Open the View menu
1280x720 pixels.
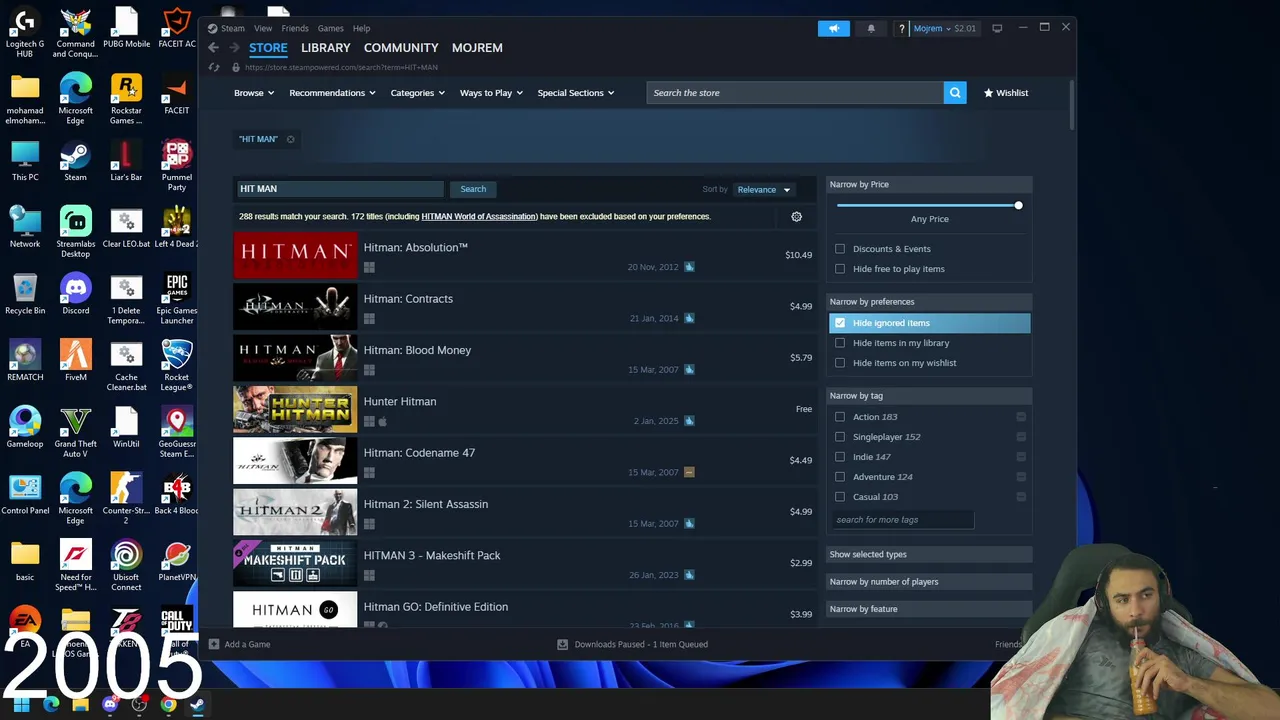(x=263, y=28)
